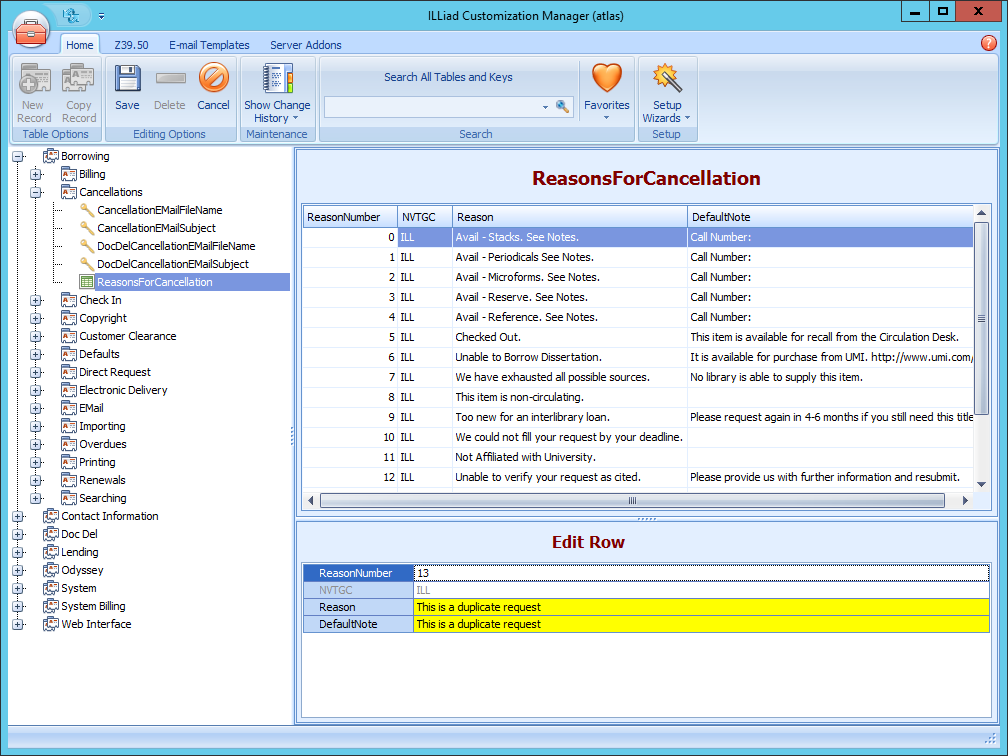Select row "Unable to Borrow Dissertation."
Image resolution: width=1008 pixels, height=756 pixels.
pos(638,357)
